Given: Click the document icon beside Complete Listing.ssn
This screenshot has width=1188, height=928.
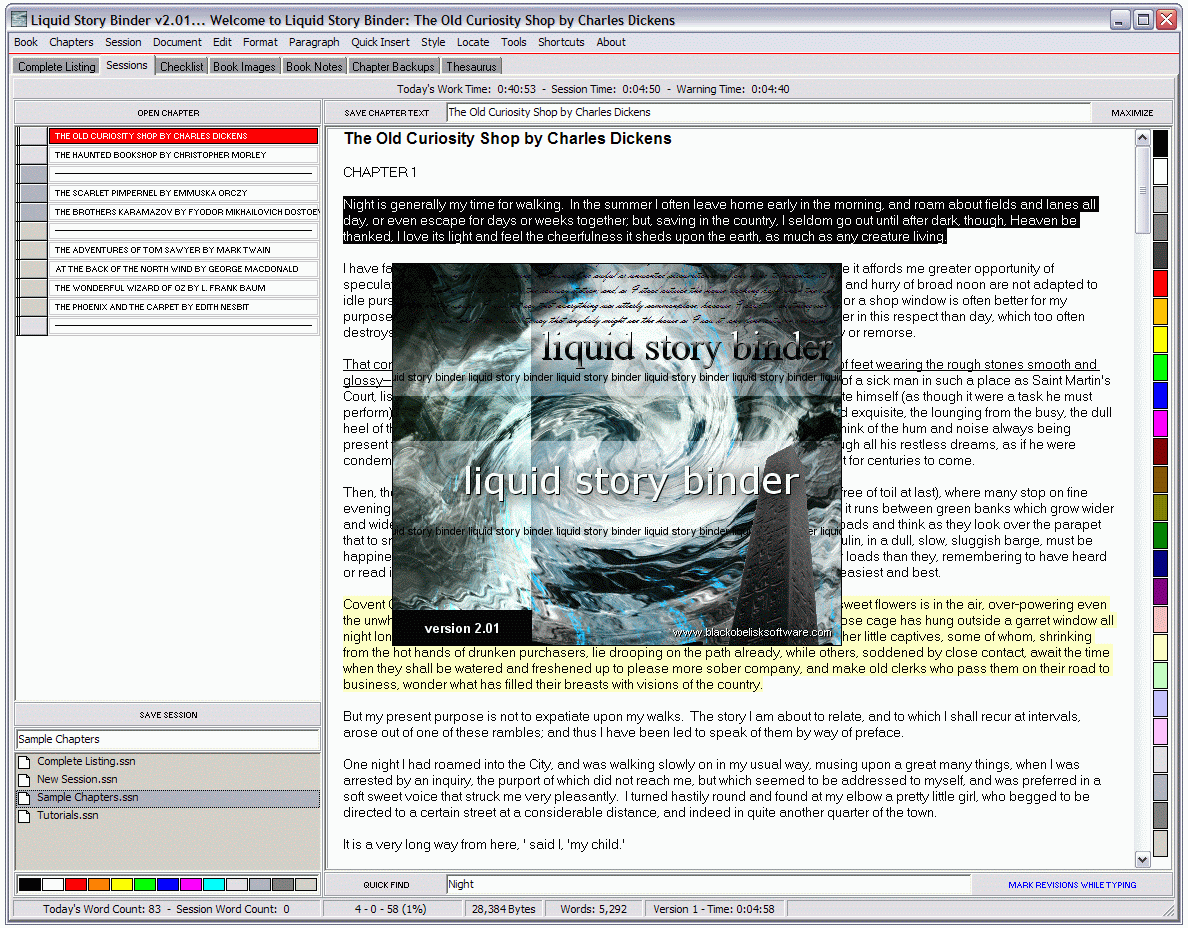Looking at the screenshot, I should point(24,762).
